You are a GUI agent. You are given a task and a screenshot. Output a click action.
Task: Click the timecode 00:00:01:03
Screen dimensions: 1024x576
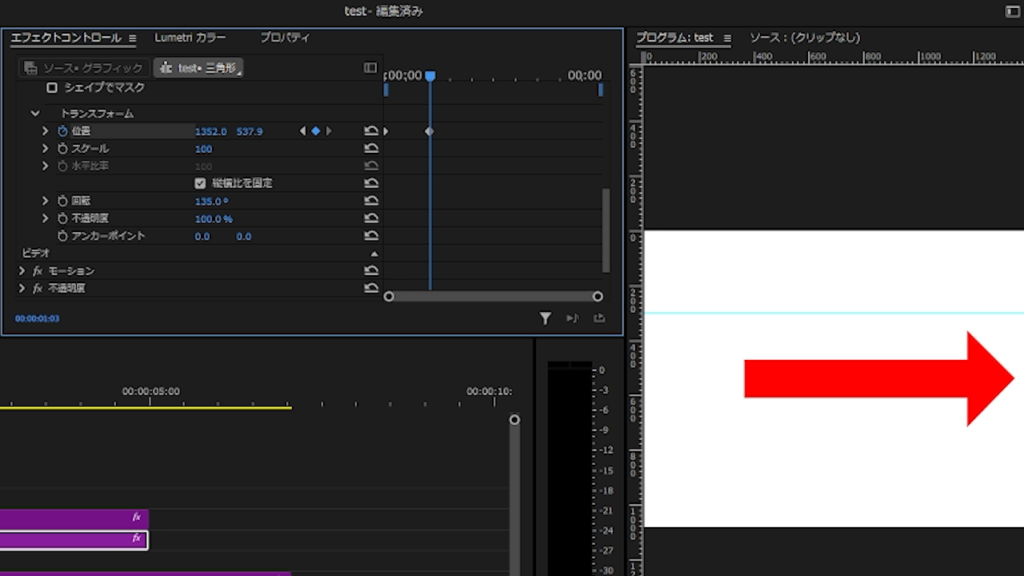(37, 319)
